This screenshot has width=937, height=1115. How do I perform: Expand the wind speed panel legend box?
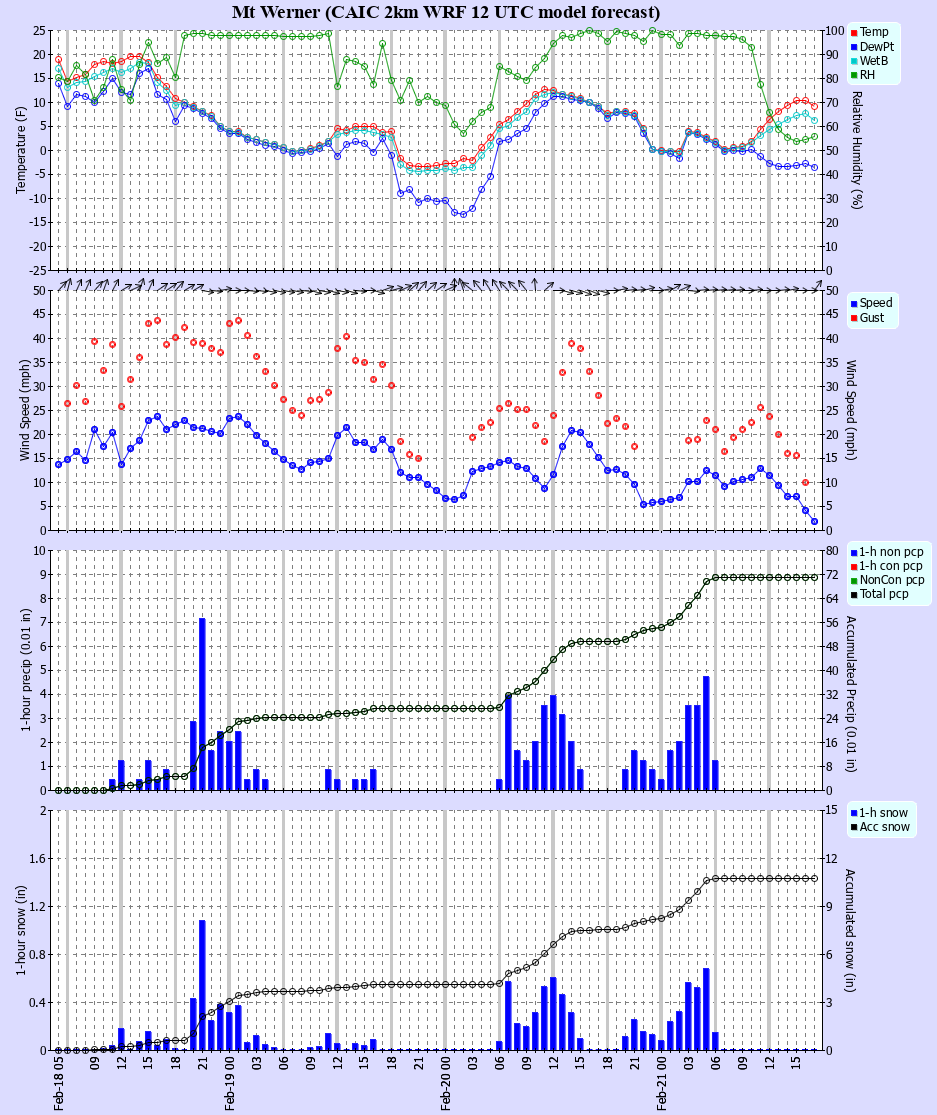(x=872, y=310)
